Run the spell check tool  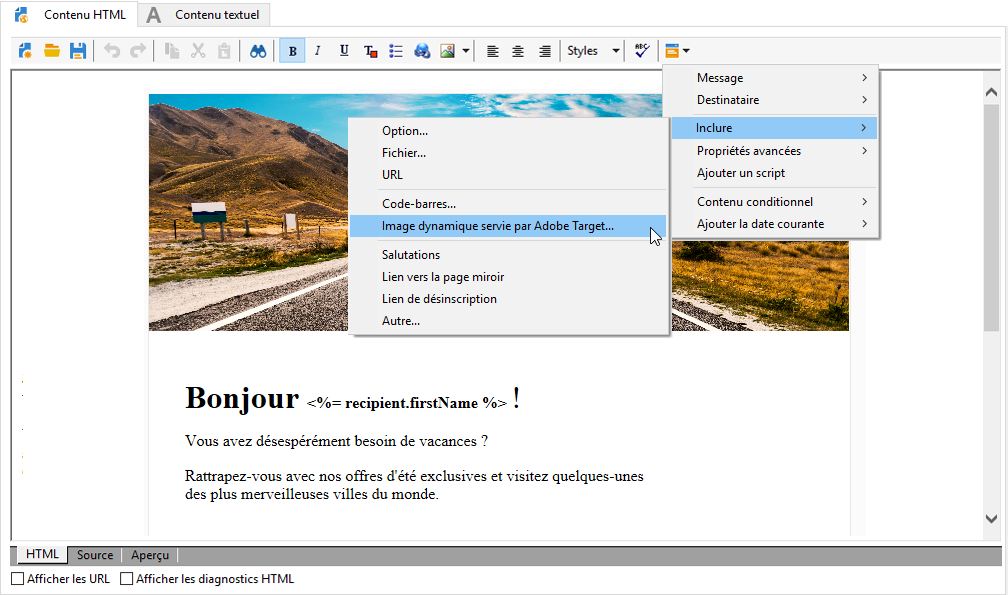(642, 51)
